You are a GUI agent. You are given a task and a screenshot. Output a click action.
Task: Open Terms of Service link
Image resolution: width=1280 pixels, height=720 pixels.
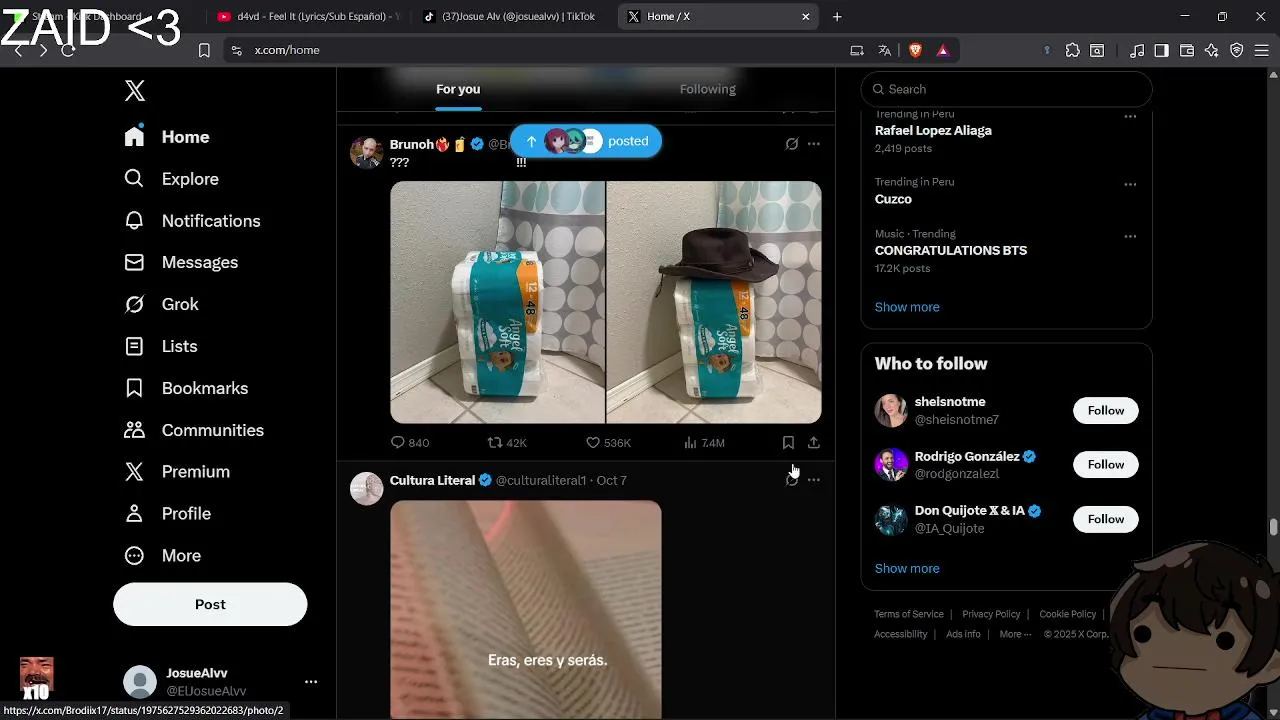[x=909, y=614]
